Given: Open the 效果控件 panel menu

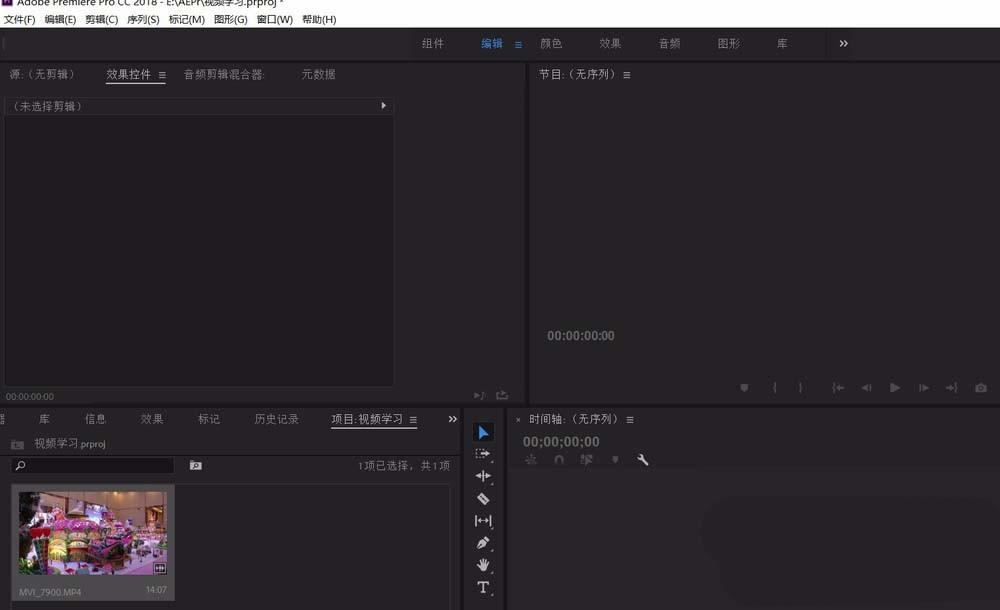Looking at the screenshot, I should point(162,74).
